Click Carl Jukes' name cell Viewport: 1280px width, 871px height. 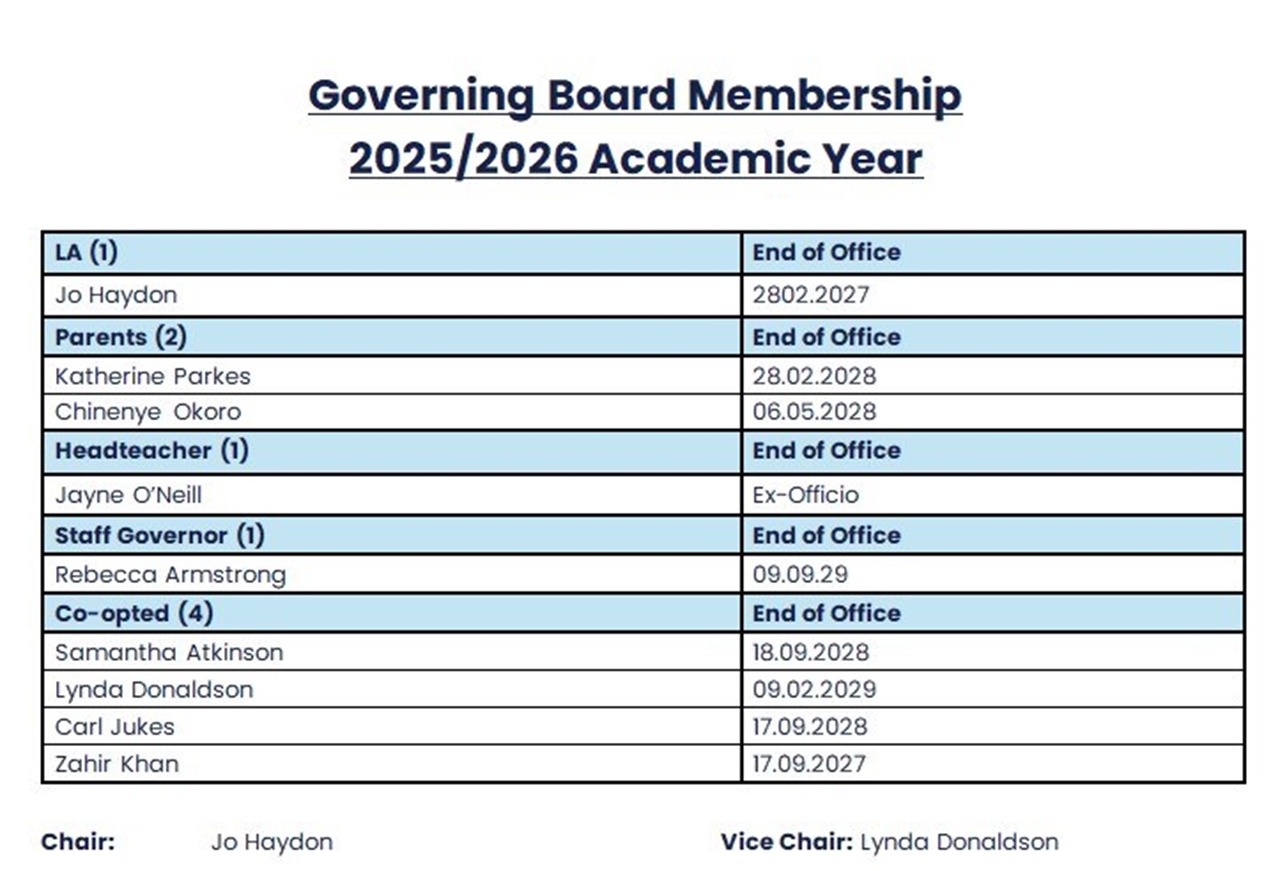(115, 727)
